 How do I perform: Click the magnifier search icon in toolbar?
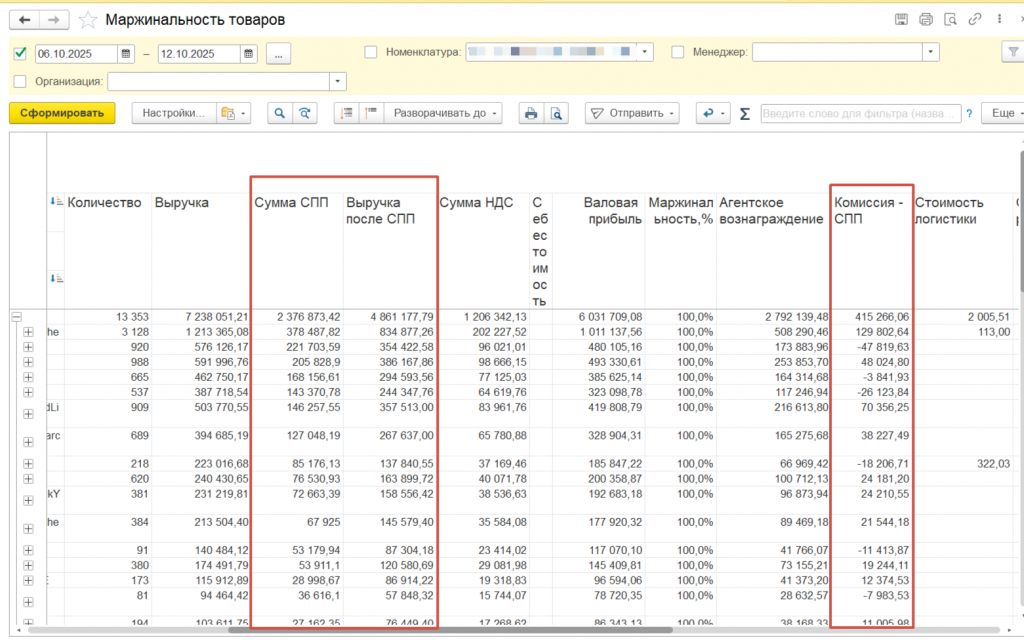pyautogui.click(x=279, y=113)
